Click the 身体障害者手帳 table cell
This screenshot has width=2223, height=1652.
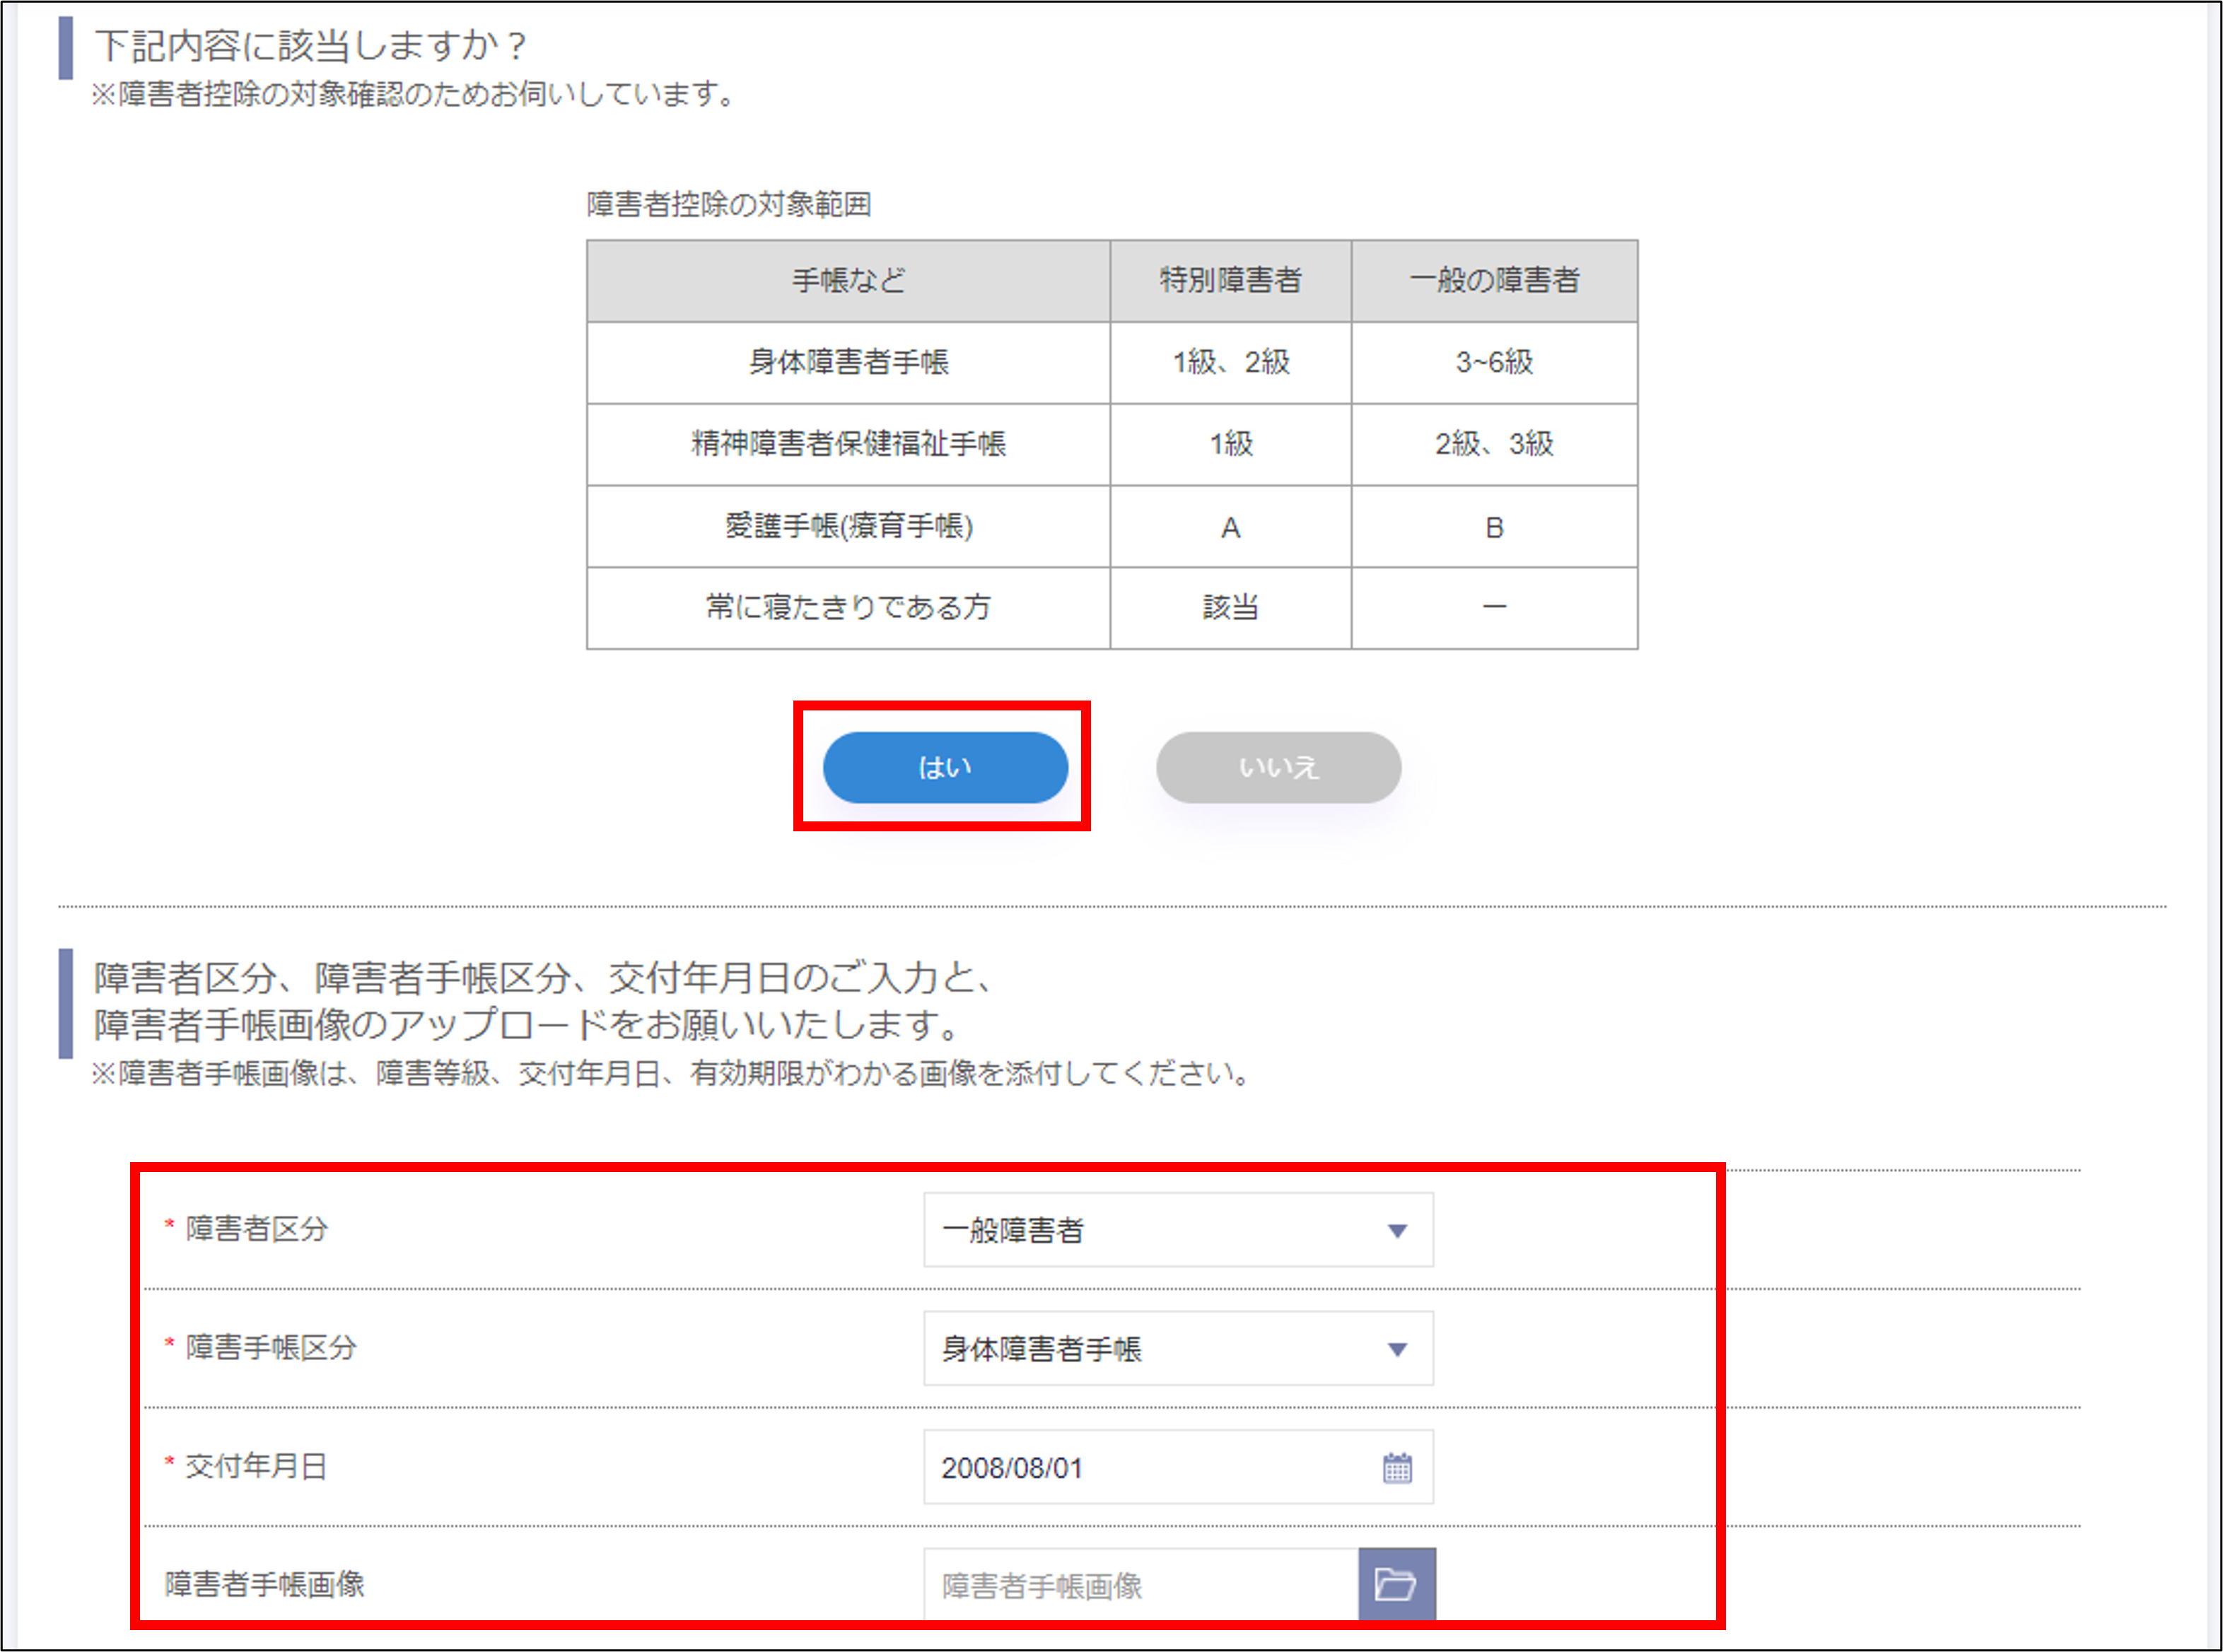pos(848,362)
